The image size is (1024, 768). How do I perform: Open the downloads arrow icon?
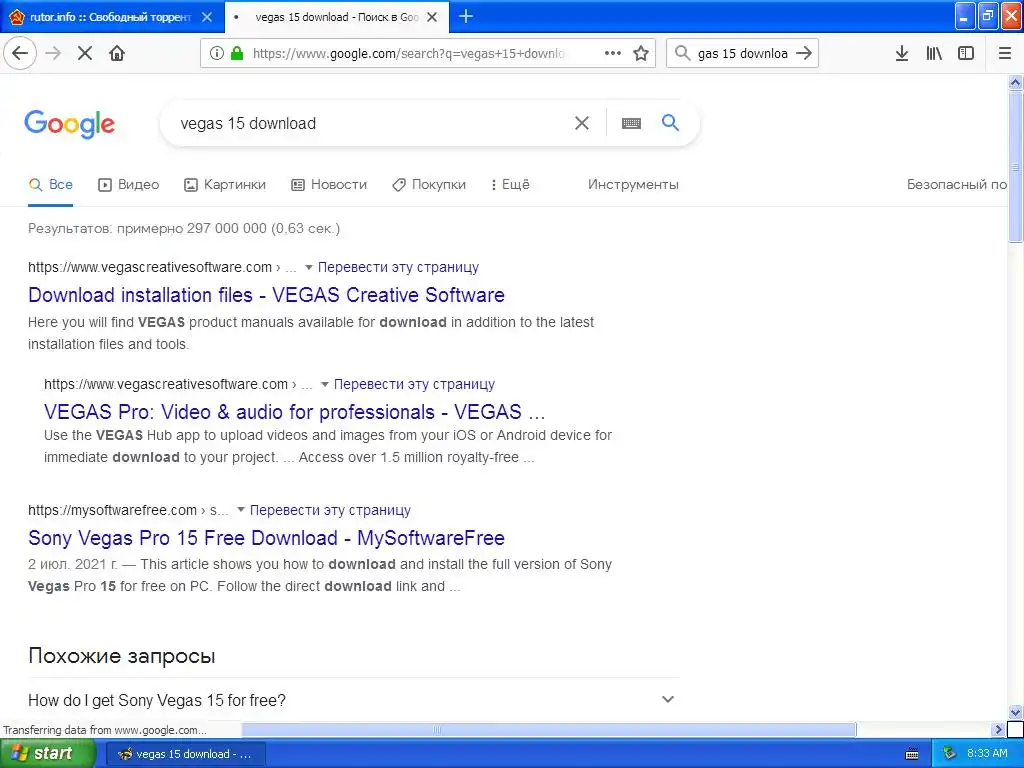point(902,53)
